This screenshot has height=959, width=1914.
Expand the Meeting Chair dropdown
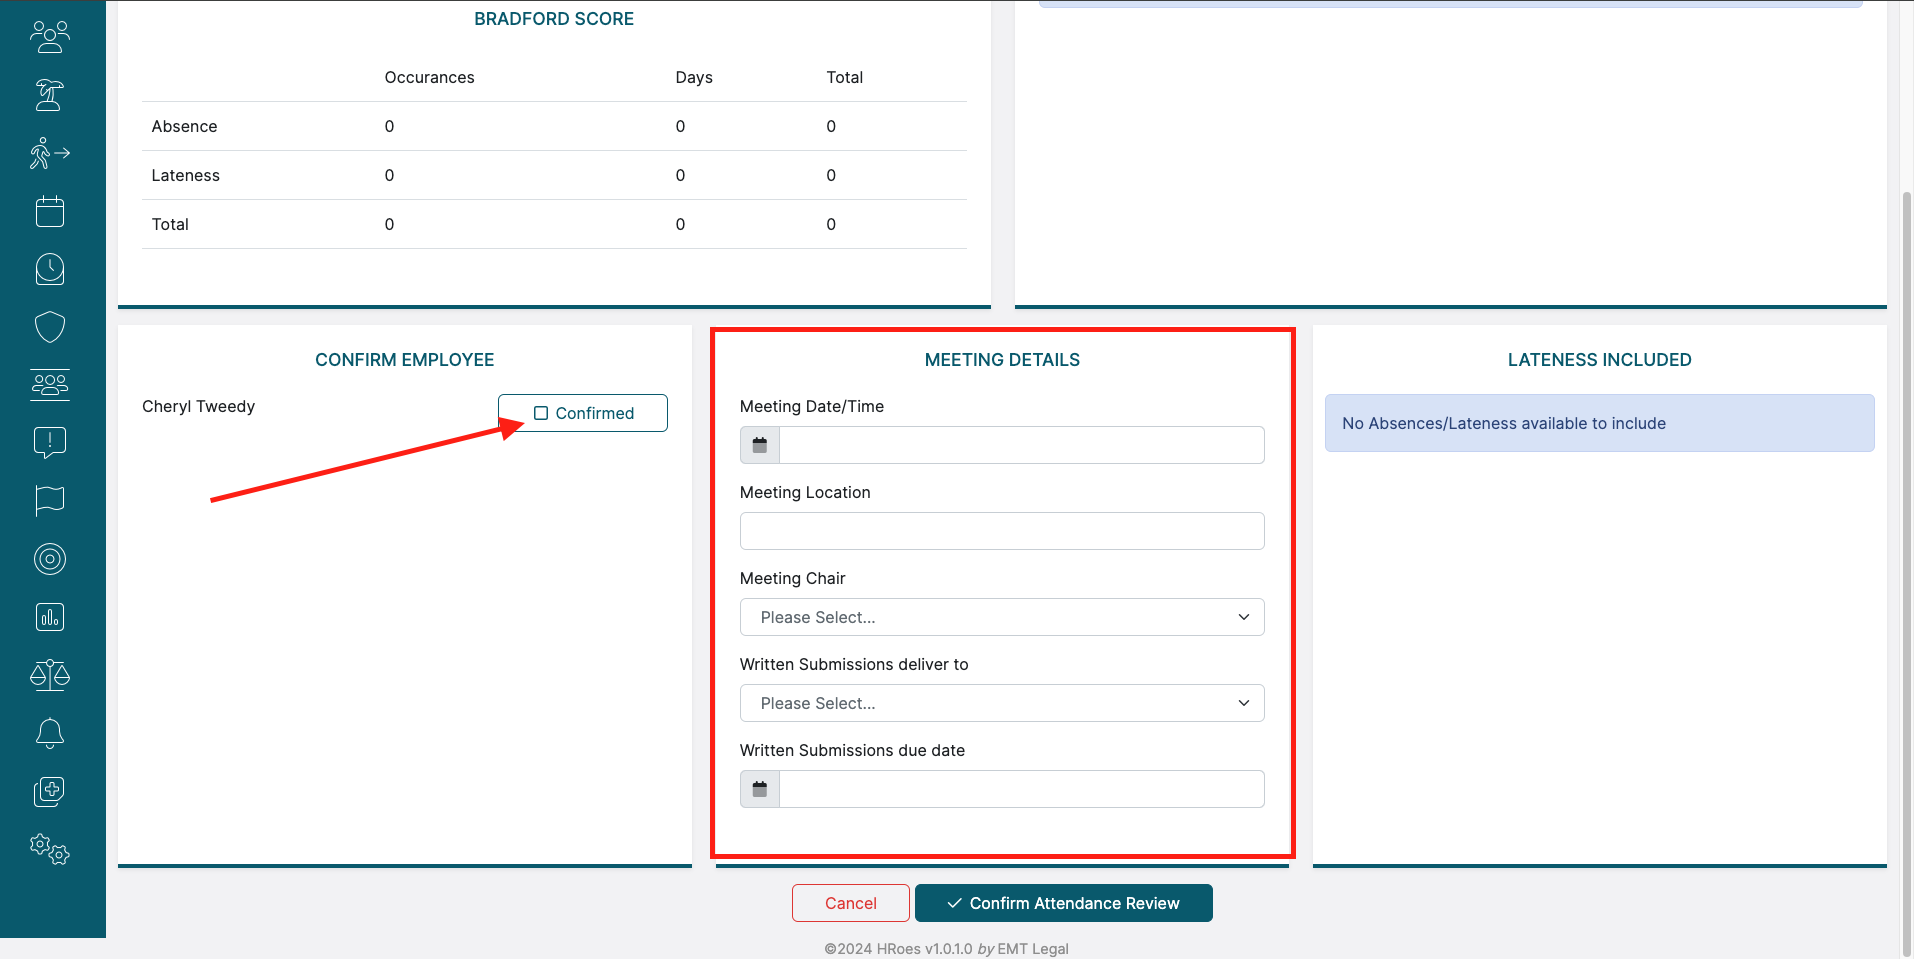1001,617
